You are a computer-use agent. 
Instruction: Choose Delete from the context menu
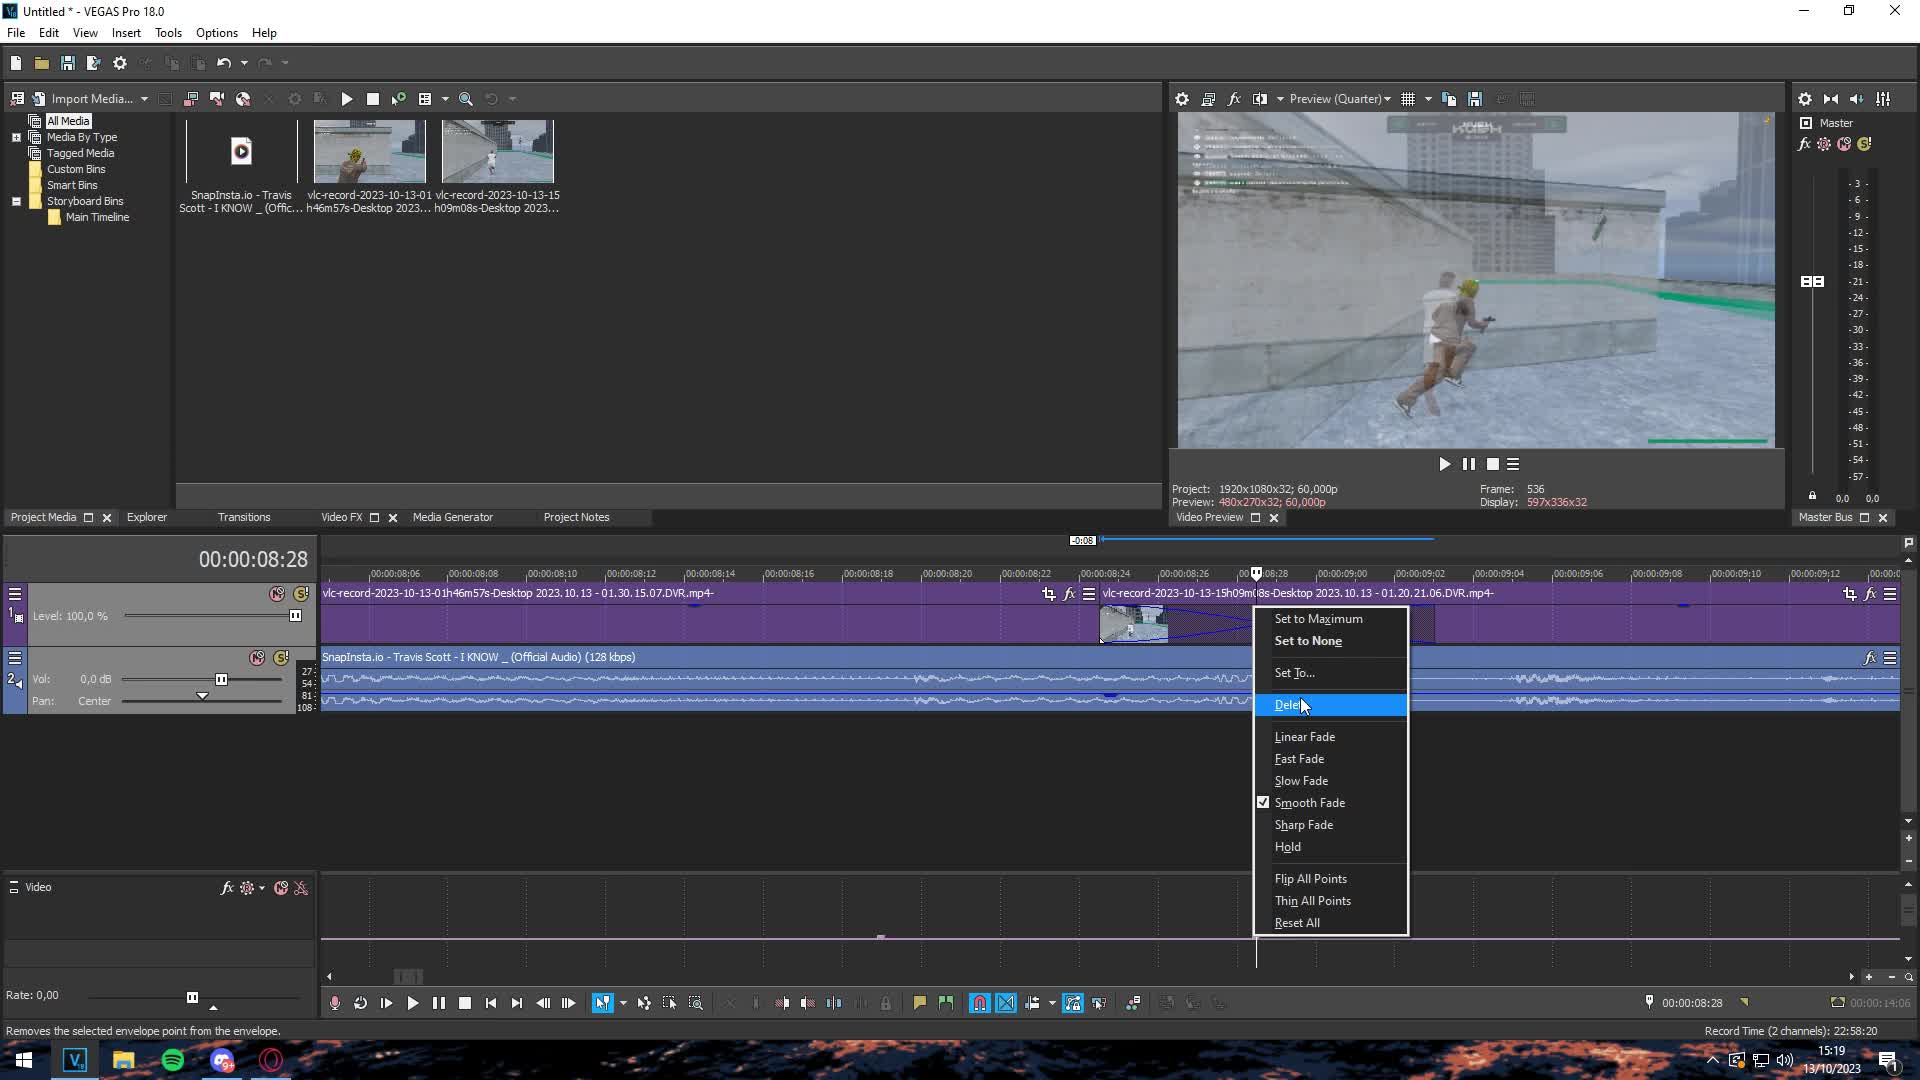point(1288,705)
